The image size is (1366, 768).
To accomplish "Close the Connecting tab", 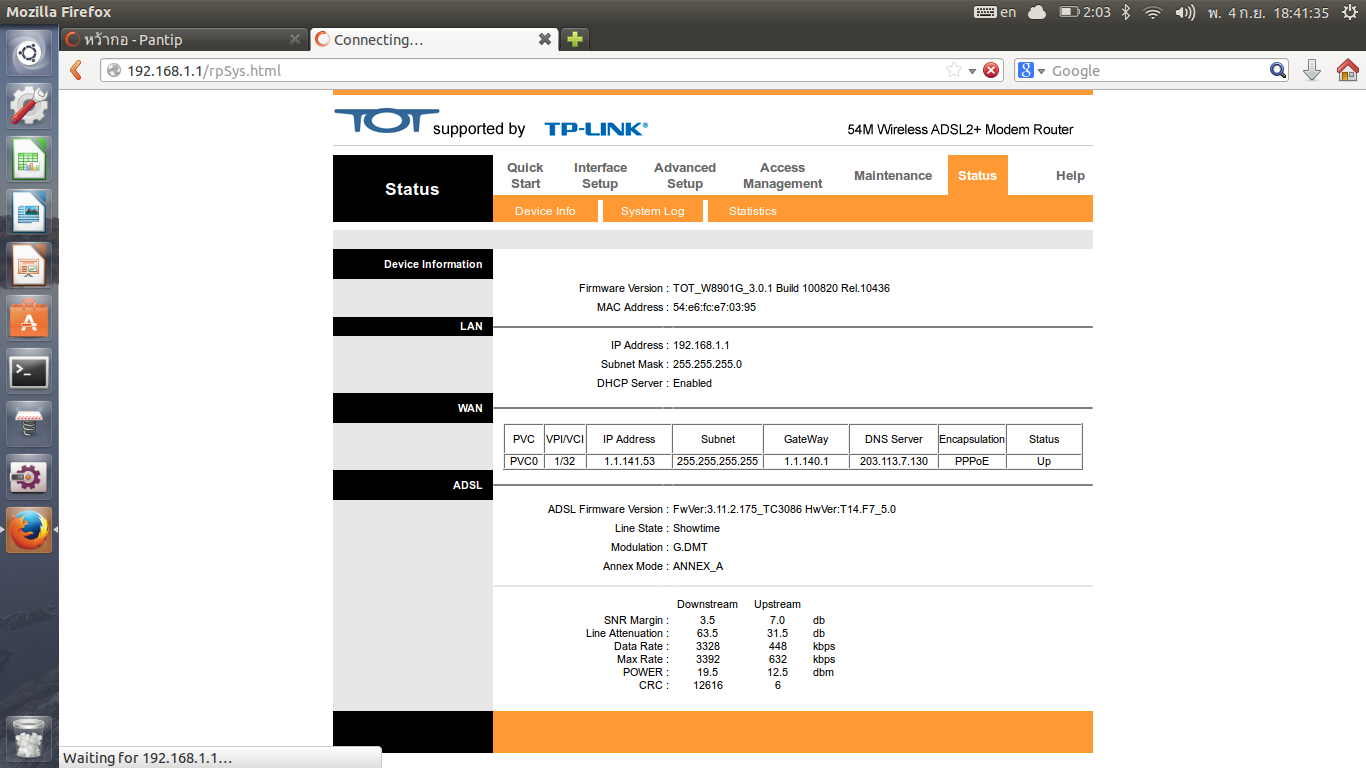I will 545,39.
